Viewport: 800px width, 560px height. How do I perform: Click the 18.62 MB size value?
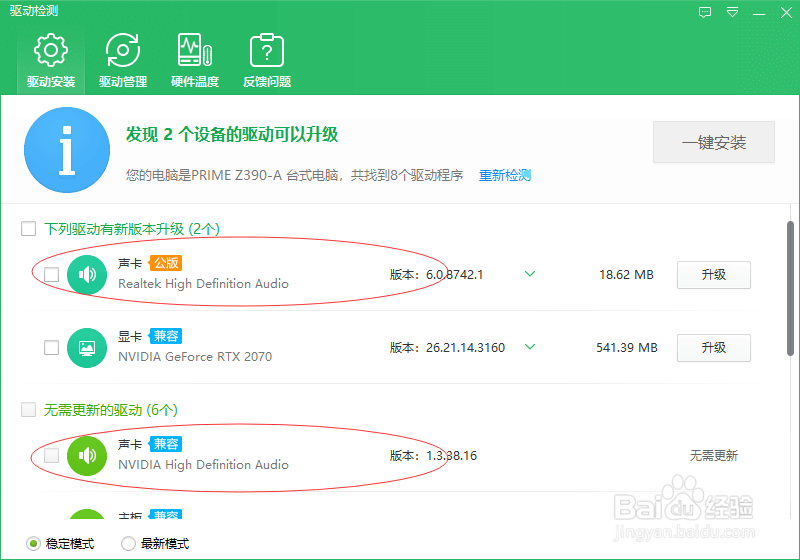(626, 275)
